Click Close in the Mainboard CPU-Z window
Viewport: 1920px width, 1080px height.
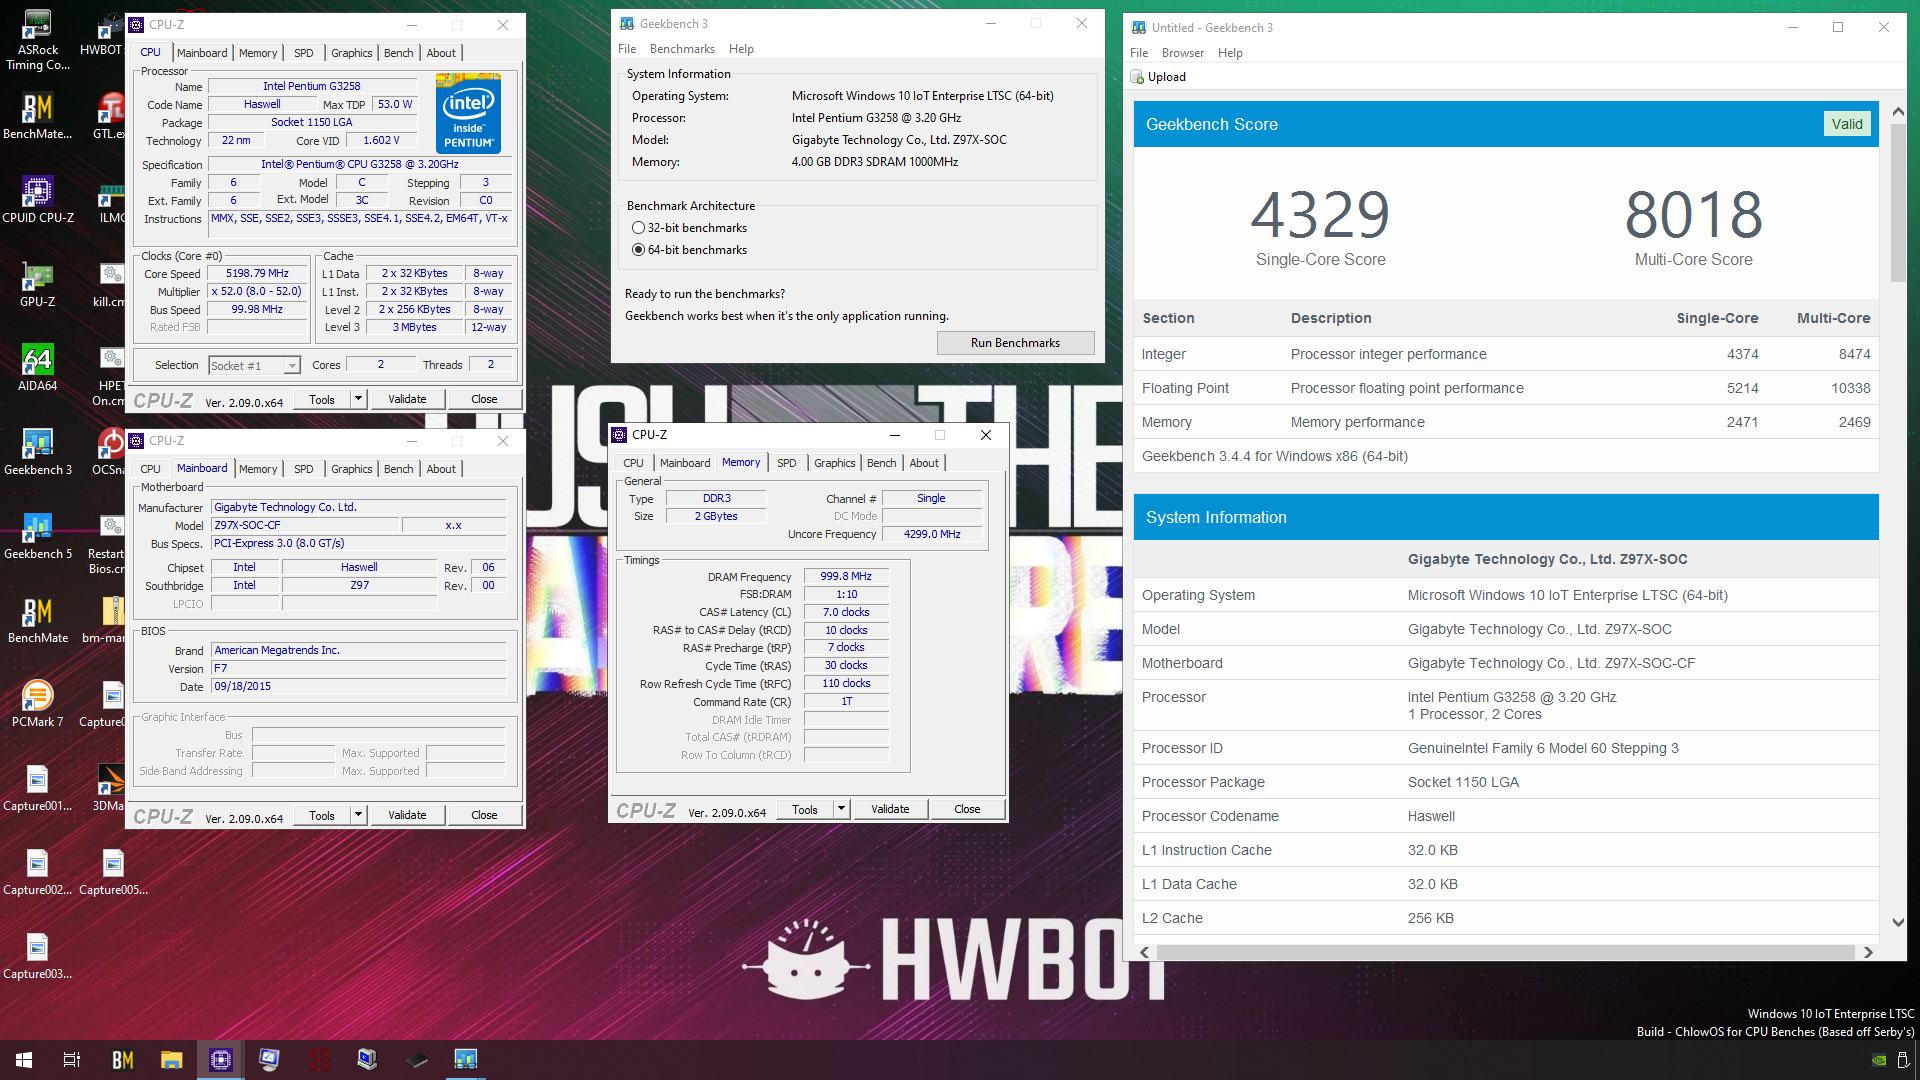click(x=484, y=815)
